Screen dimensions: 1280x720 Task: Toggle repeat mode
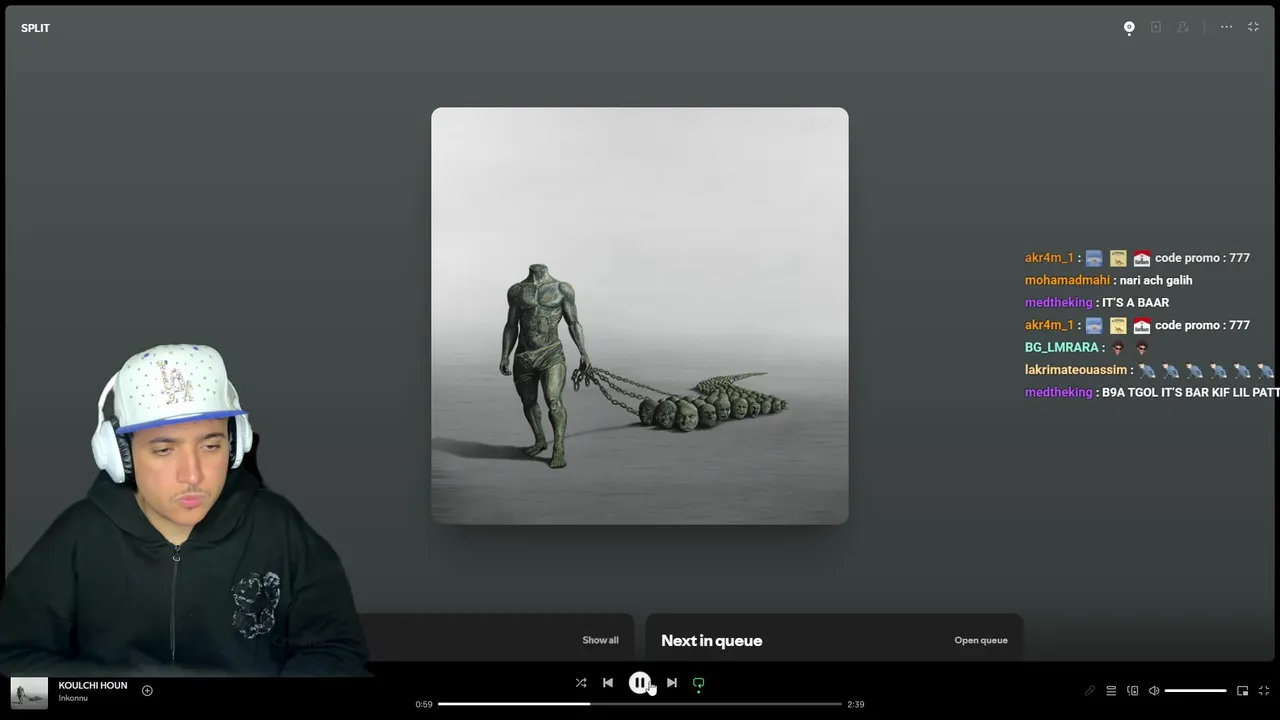tap(699, 684)
